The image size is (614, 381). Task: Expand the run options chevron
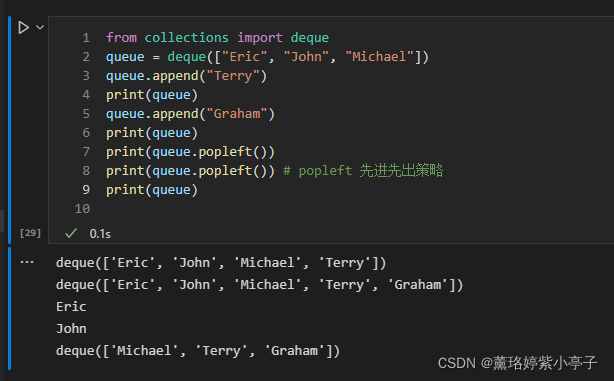[x=40, y=27]
